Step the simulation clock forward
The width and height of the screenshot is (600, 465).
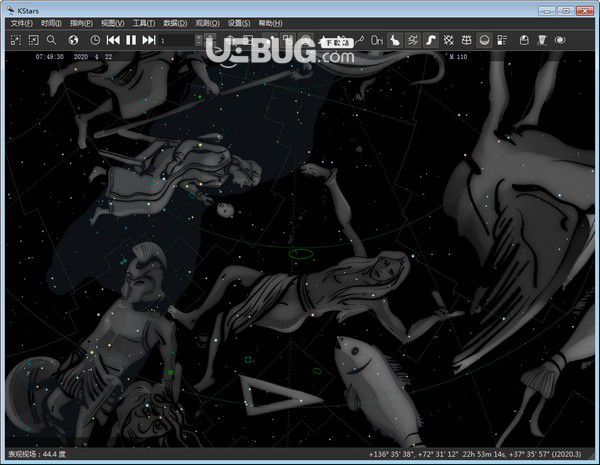(x=148, y=40)
